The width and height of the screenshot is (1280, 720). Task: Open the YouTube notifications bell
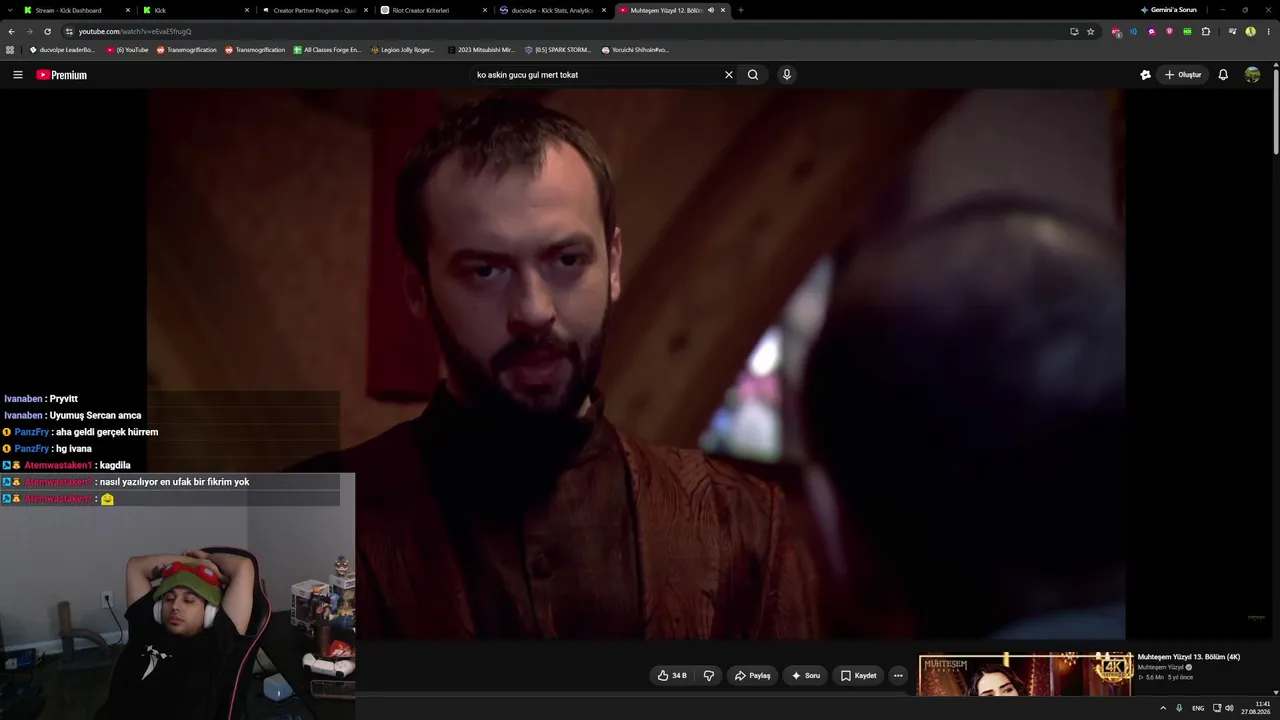[1223, 75]
